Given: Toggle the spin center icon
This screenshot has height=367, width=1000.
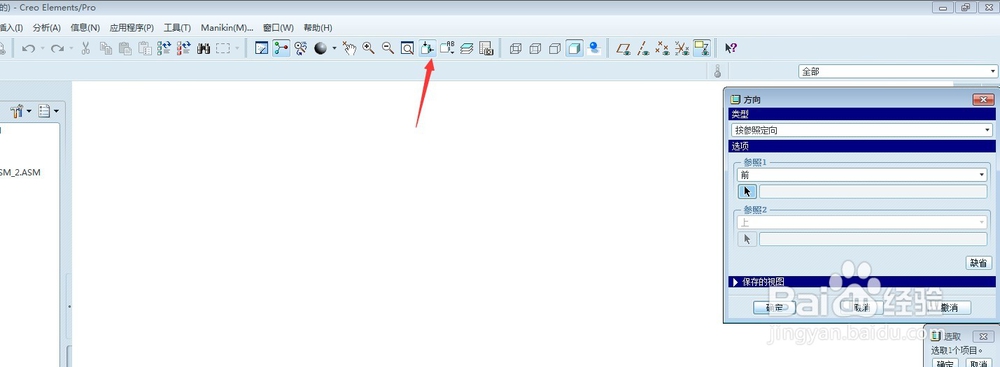Looking at the screenshot, I should (281, 49).
